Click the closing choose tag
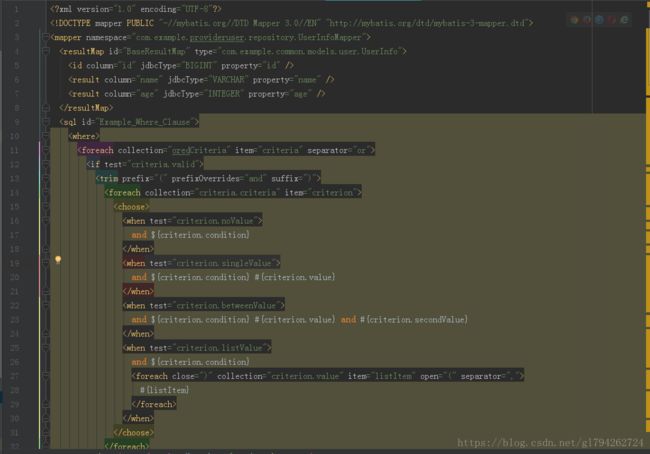This screenshot has height=454, width=650. pyautogui.click(x=133, y=432)
